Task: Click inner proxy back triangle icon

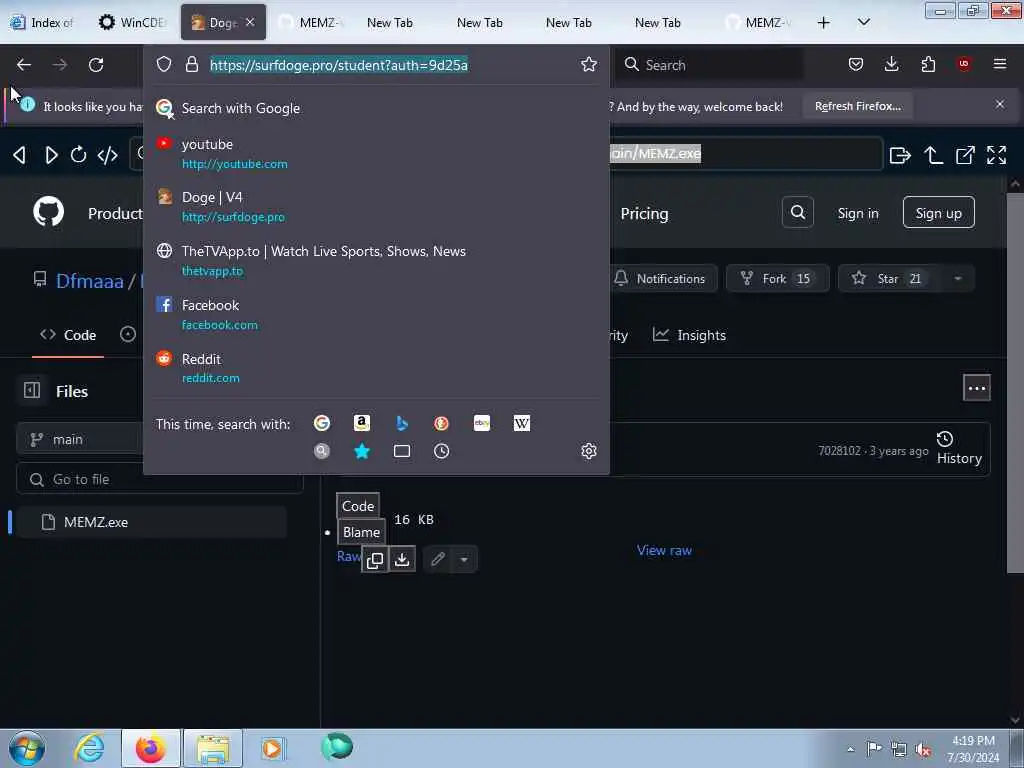Action: click(20, 155)
